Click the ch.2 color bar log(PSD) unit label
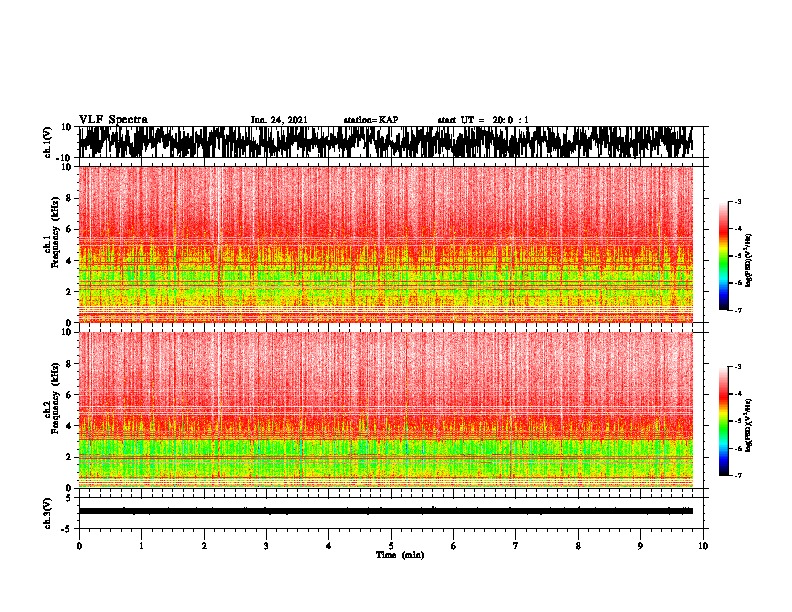Image resolution: width=792 pixels, height=612 pixels. pyautogui.click(x=749, y=426)
